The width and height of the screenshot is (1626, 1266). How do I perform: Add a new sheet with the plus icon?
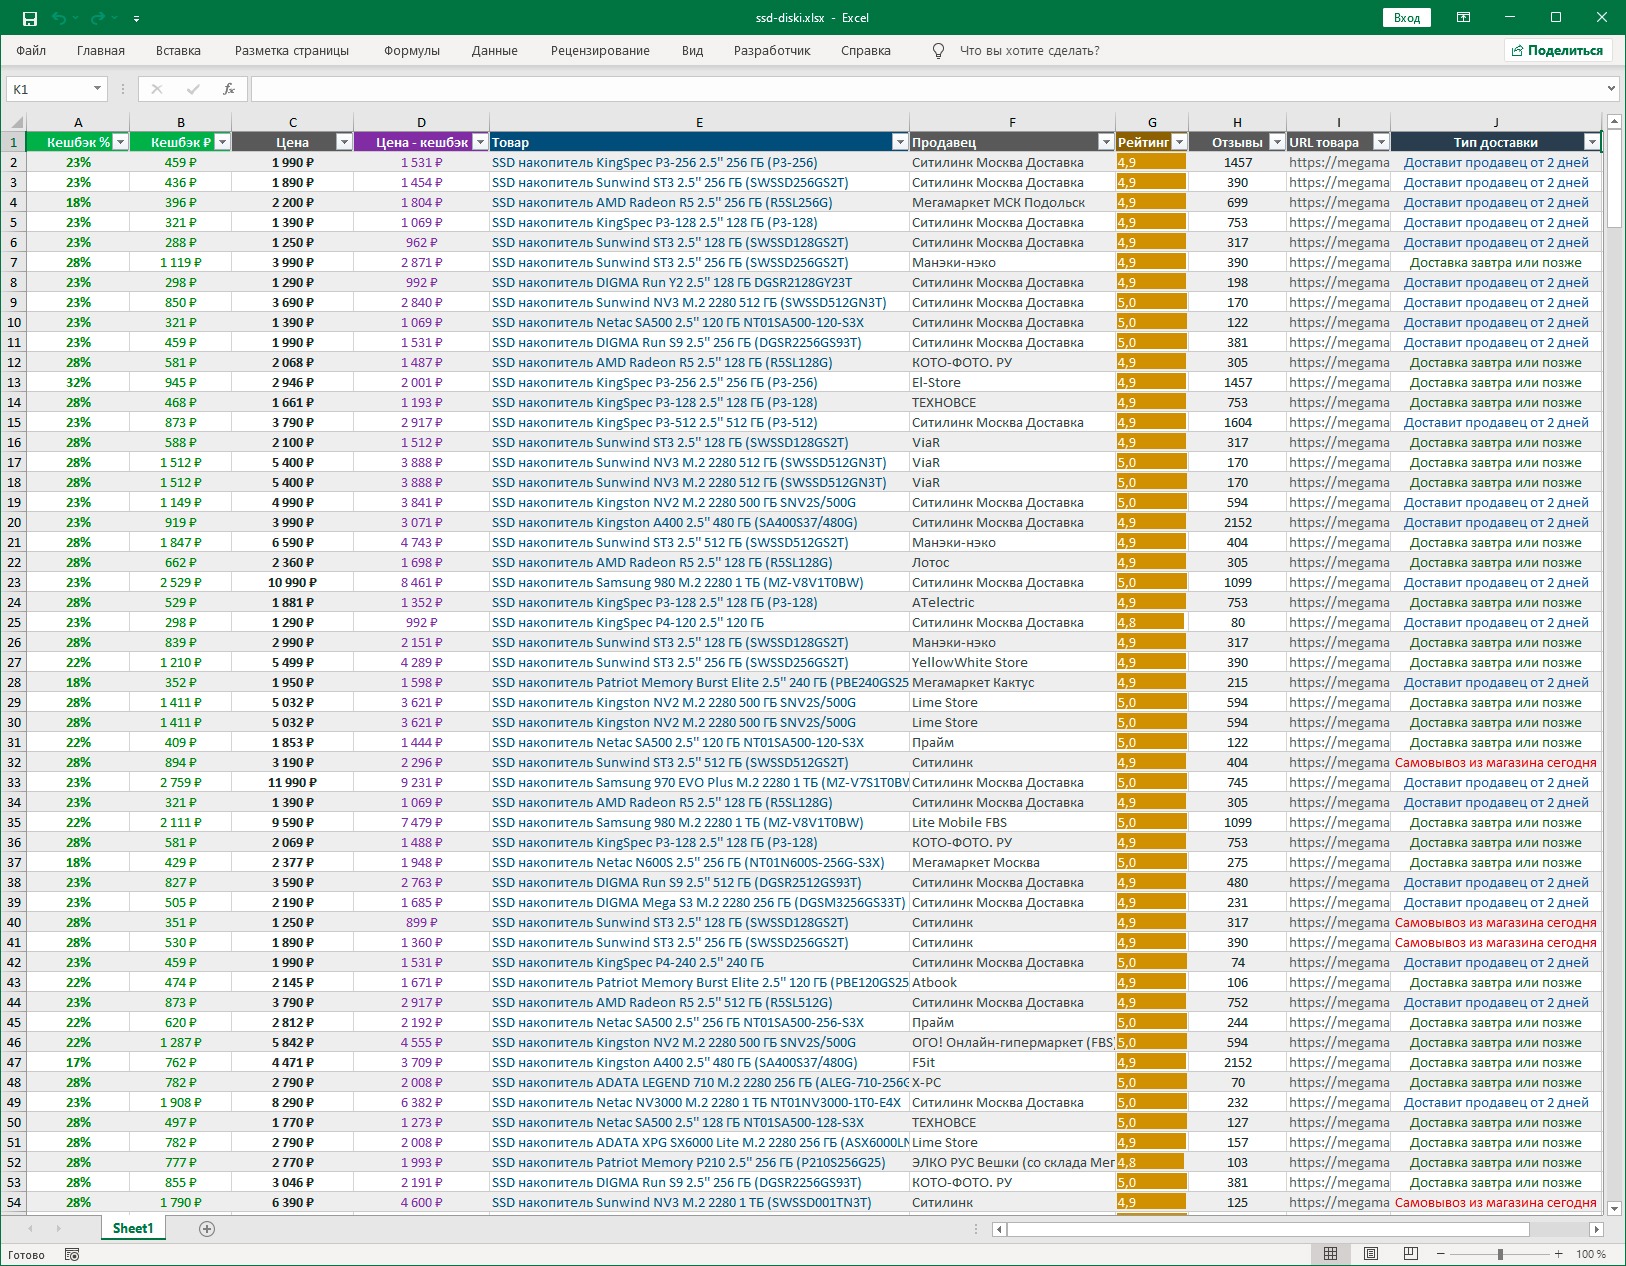(207, 1229)
